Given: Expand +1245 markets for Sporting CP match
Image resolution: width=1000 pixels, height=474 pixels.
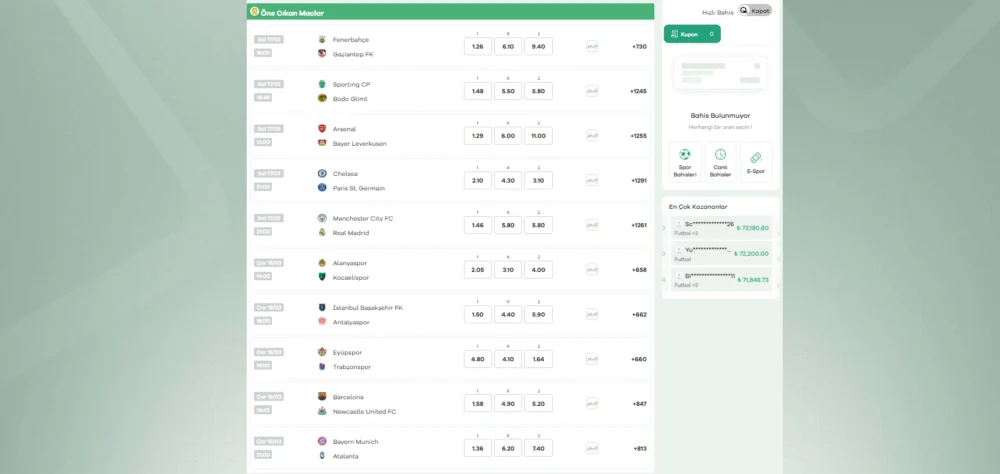Looking at the screenshot, I should coord(638,91).
